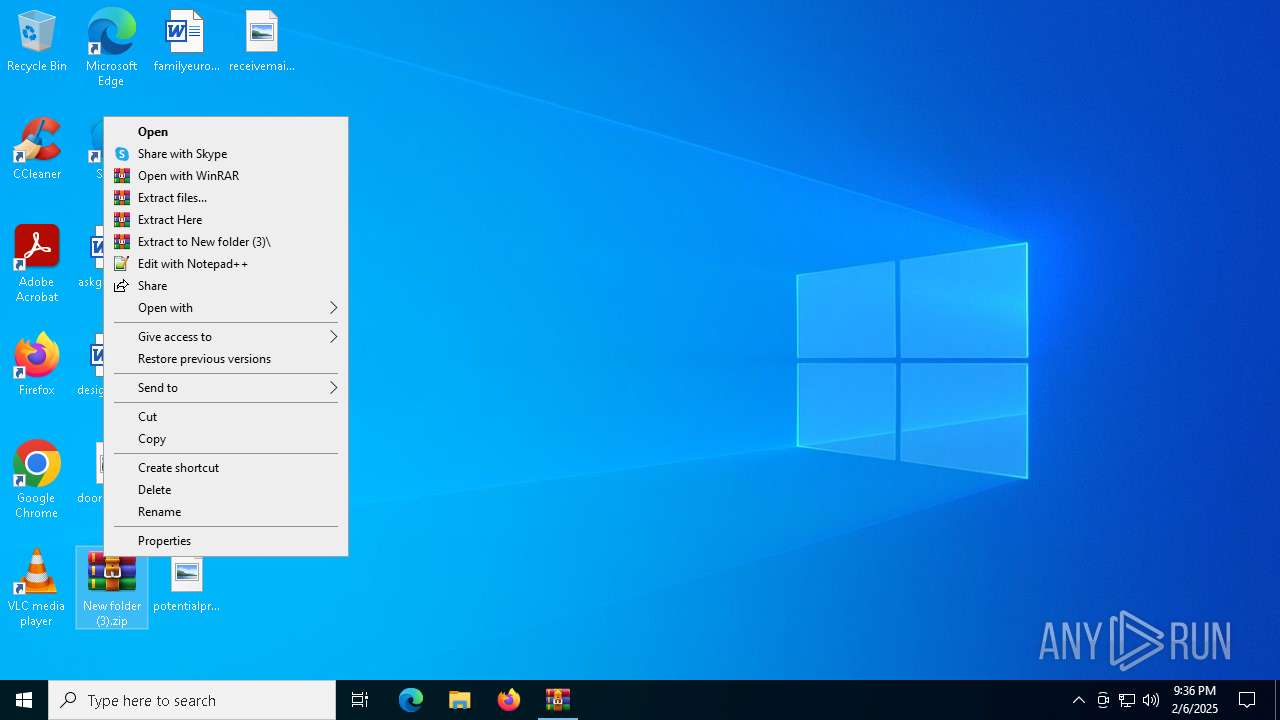Open the Windows Start menu

[x=24, y=700]
